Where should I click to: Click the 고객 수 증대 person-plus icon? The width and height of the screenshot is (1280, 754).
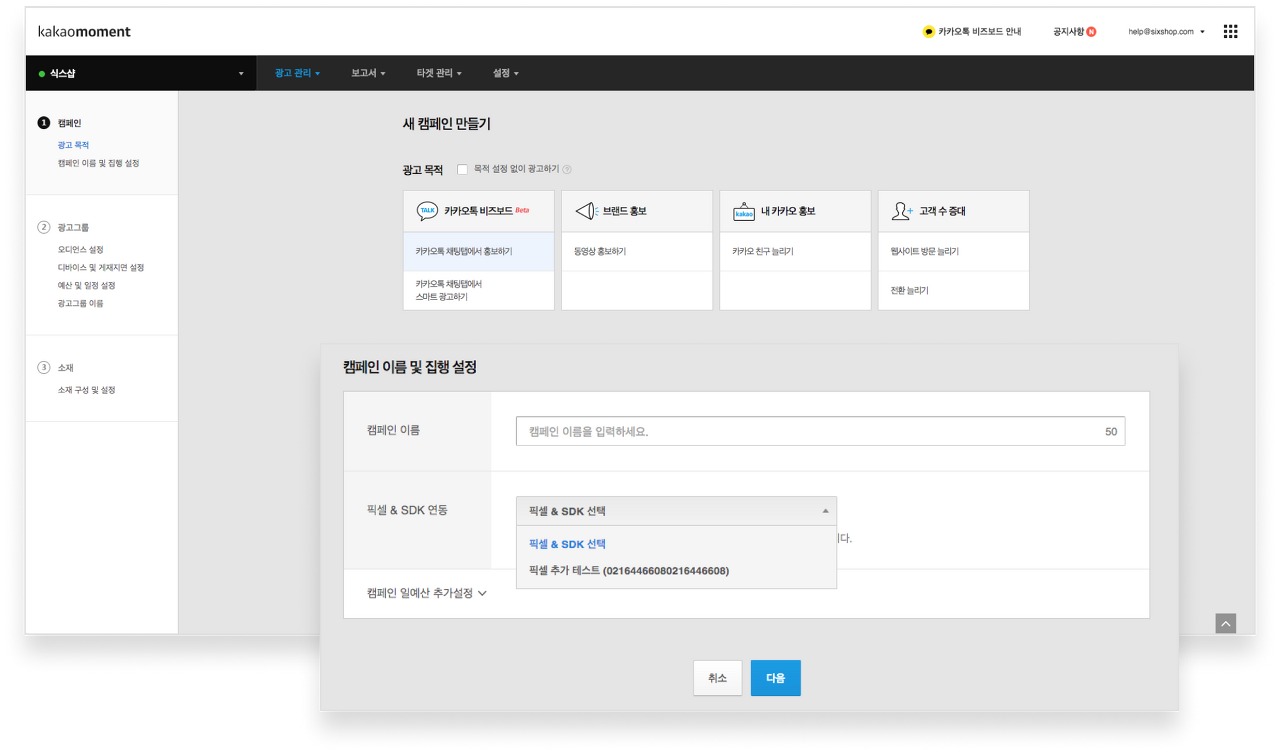[x=902, y=211]
